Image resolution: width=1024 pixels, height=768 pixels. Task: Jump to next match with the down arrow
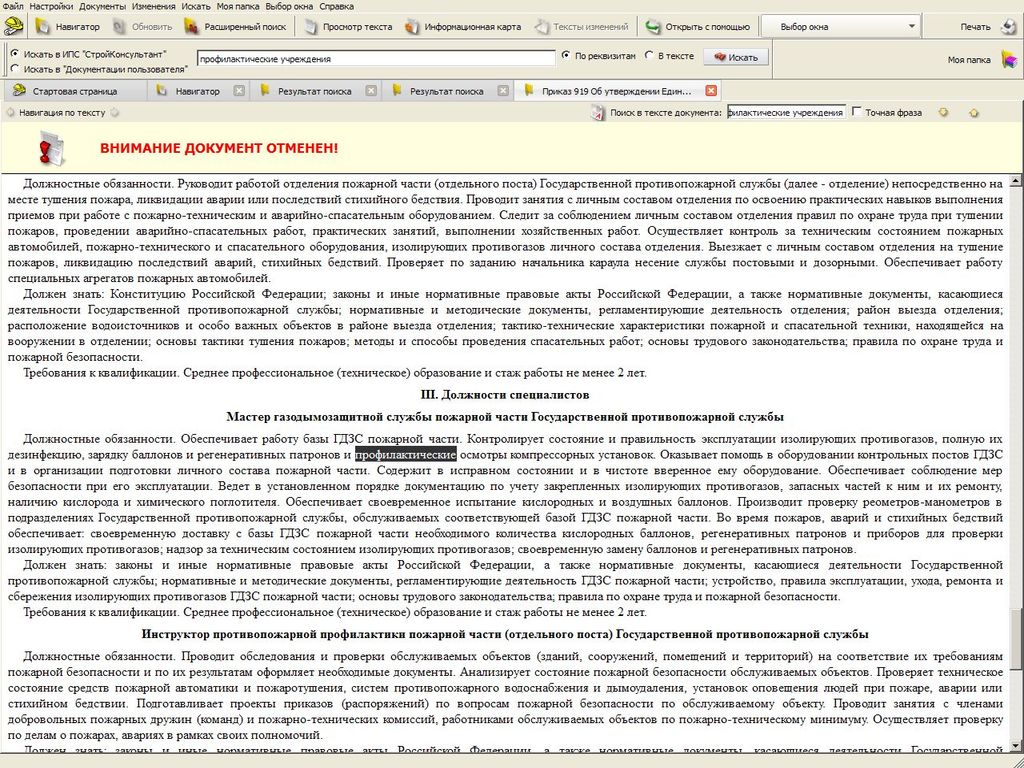[943, 112]
